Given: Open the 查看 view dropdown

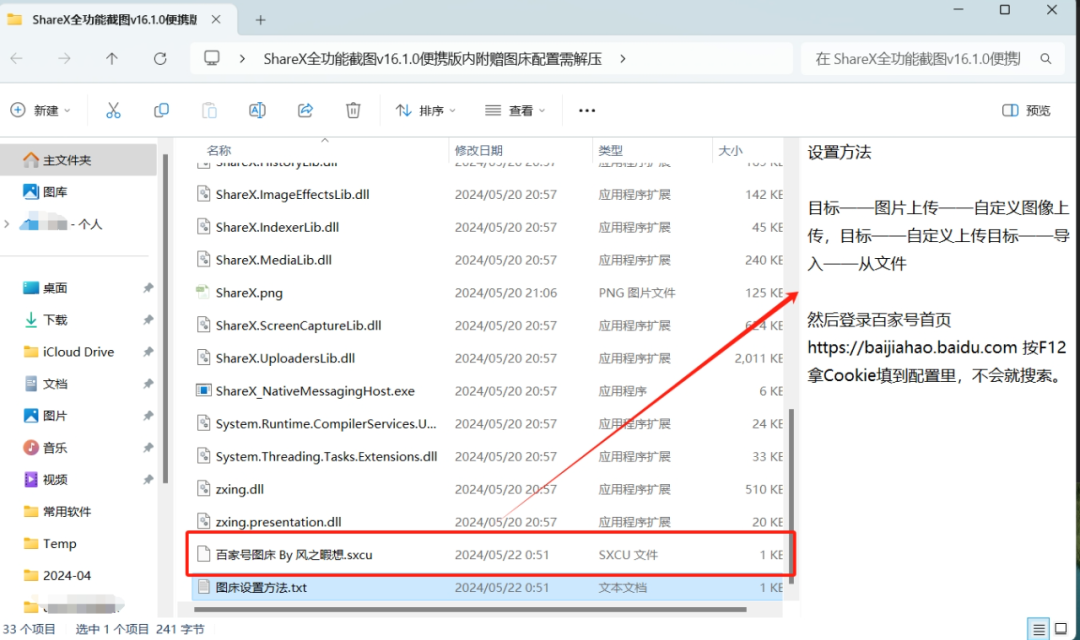Looking at the screenshot, I should click(515, 110).
